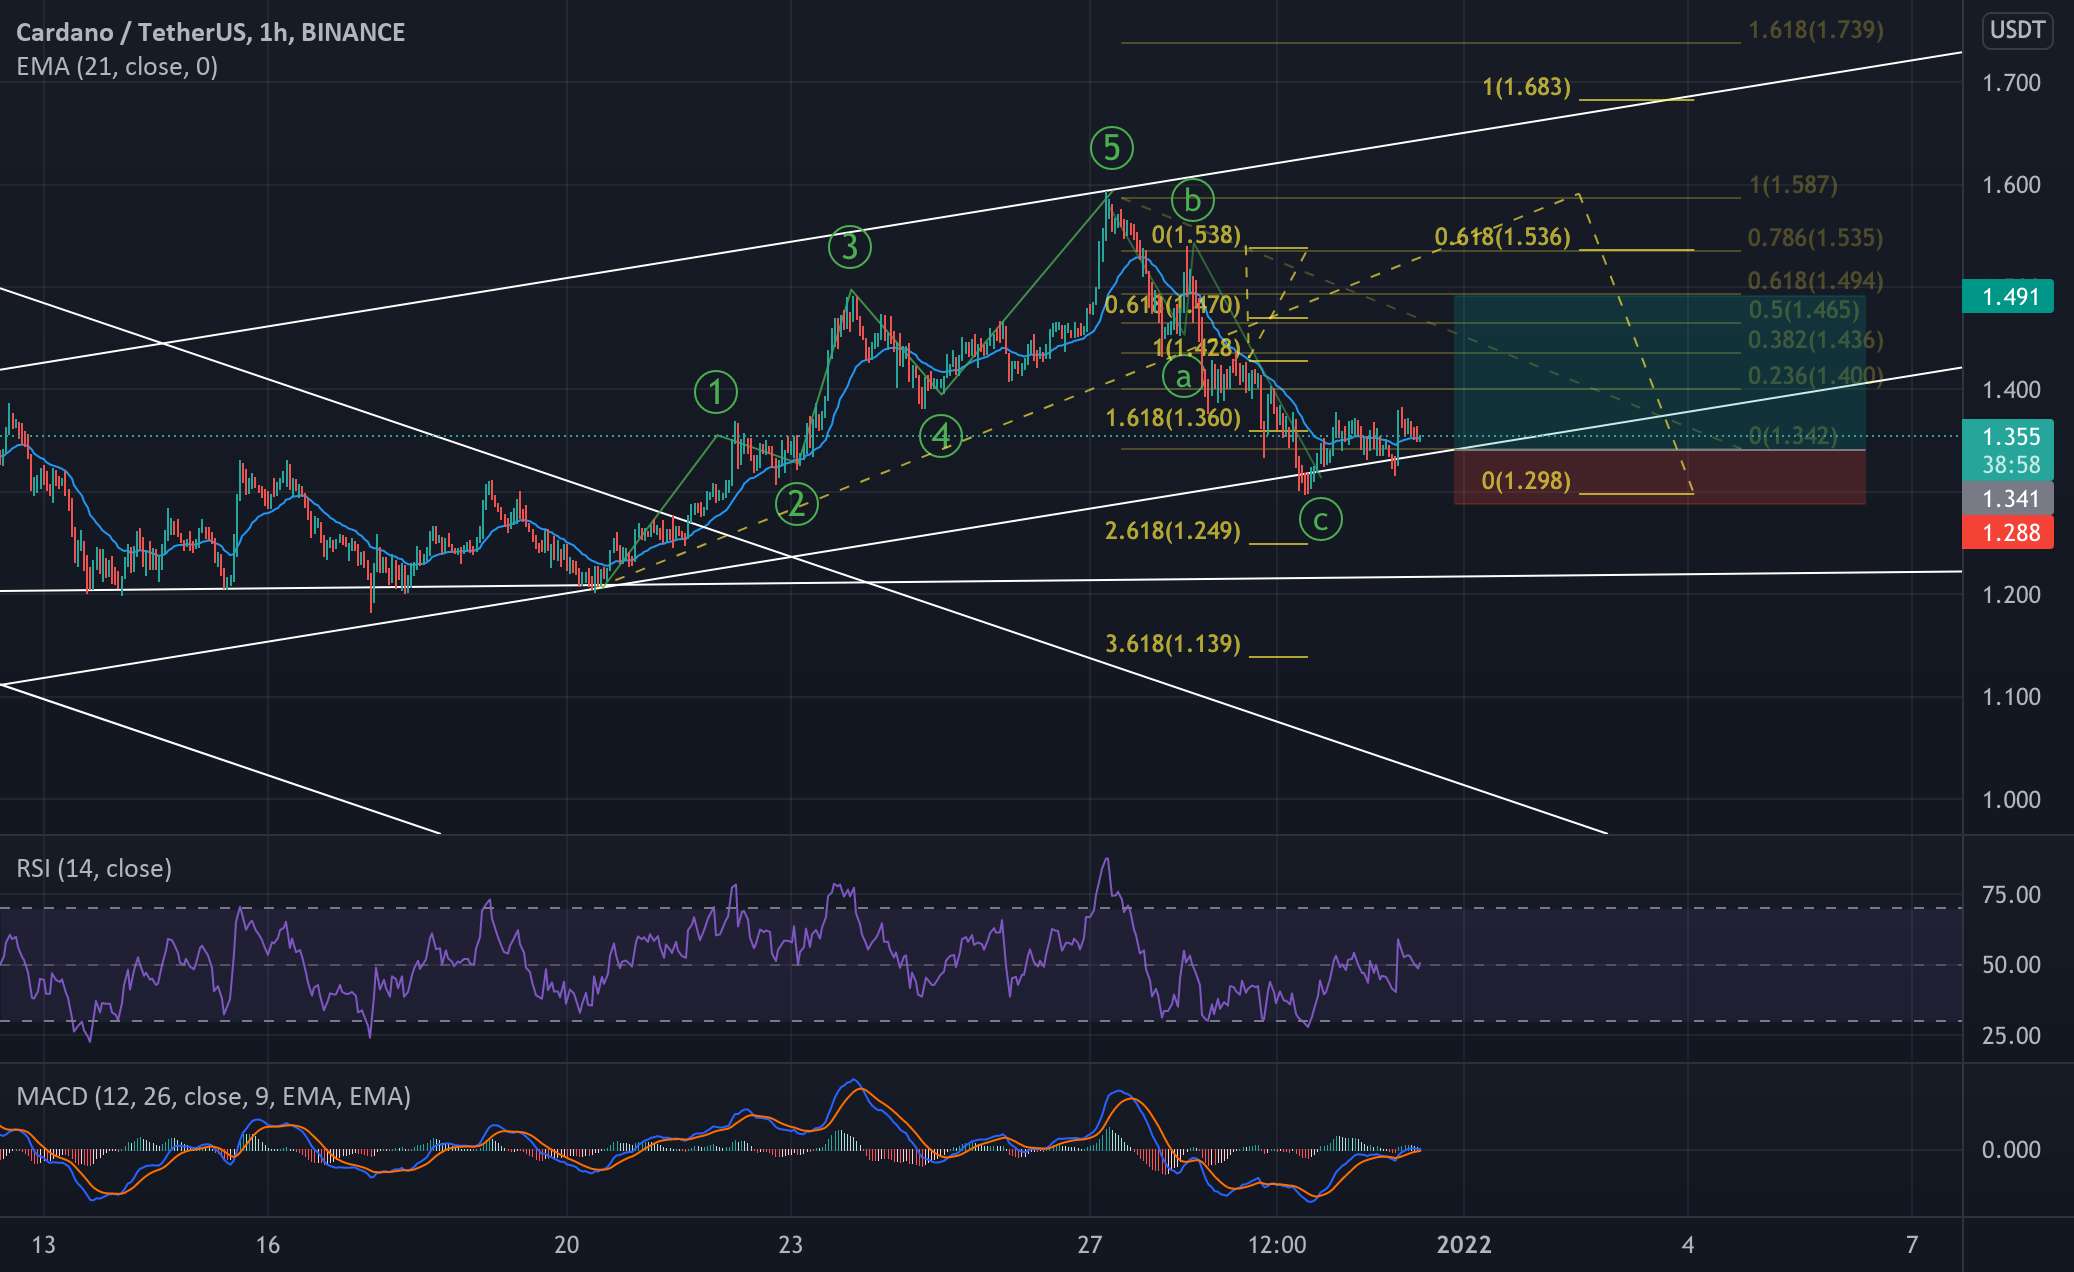The width and height of the screenshot is (2074, 1272).
Task: Click the 75.00 RSI scale label
Action: [x=2011, y=895]
